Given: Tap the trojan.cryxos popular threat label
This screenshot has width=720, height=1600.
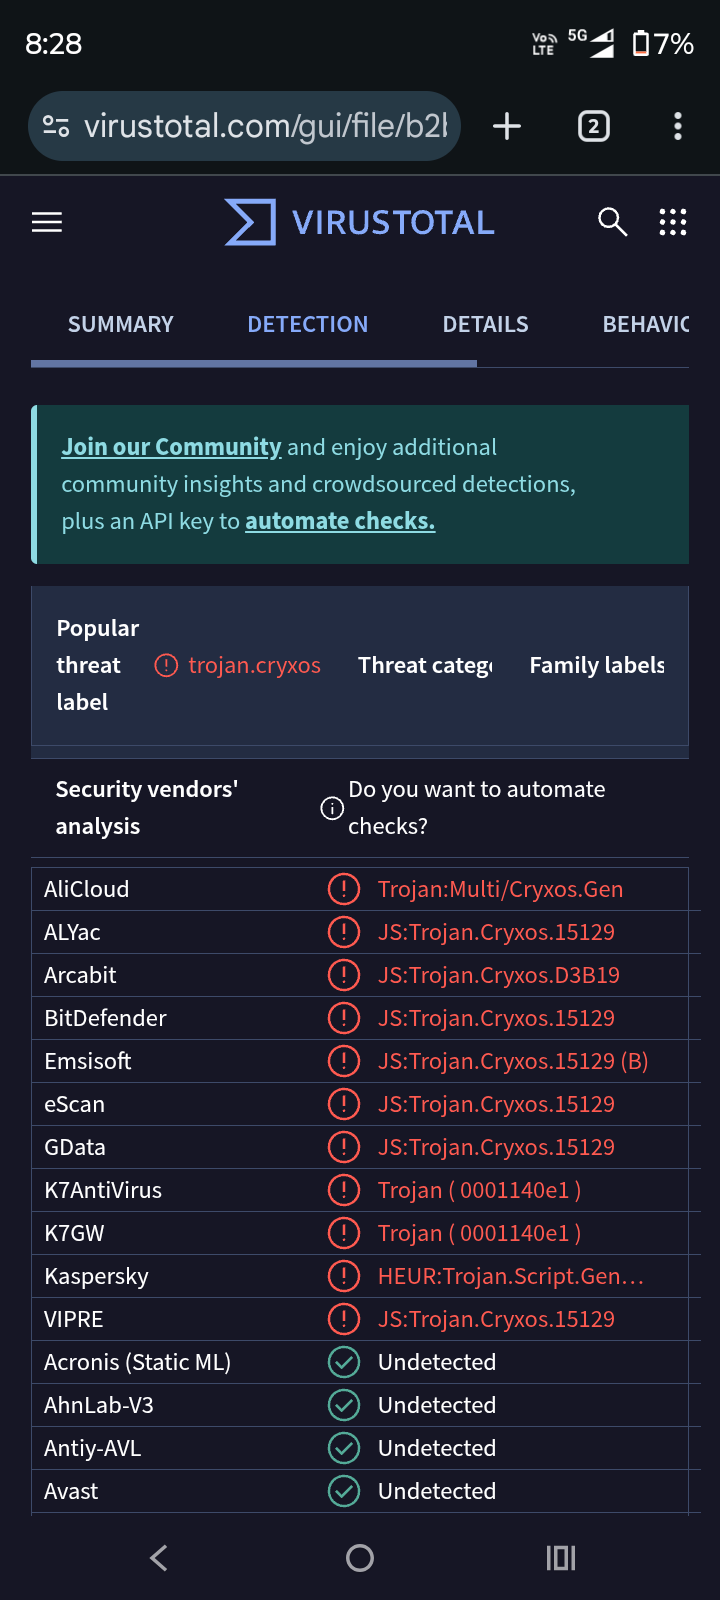Looking at the screenshot, I should tap(254, 665).
